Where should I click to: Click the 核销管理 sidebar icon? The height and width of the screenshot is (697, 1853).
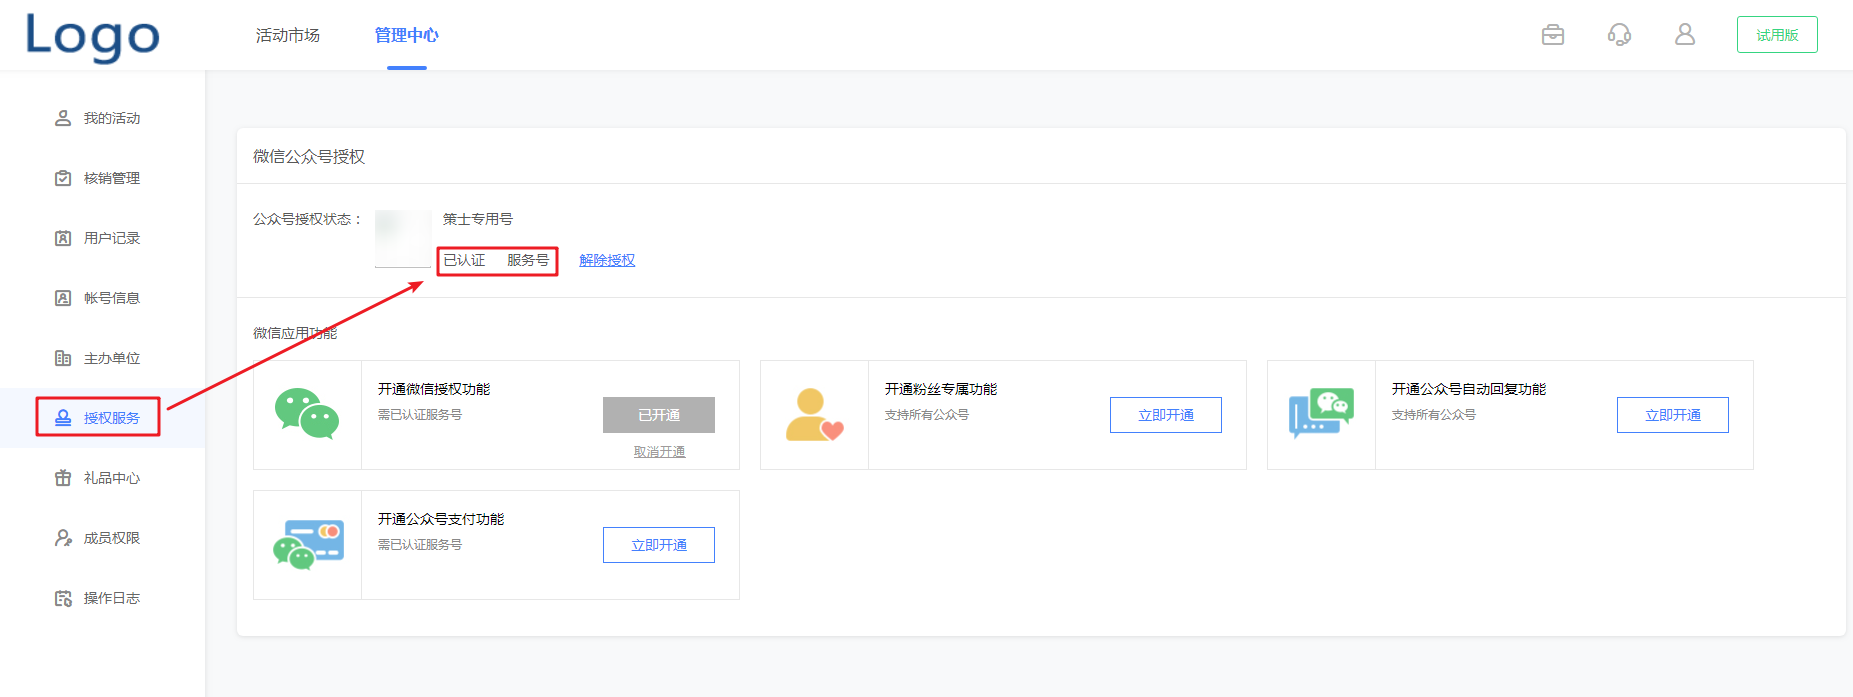[63, 178]
